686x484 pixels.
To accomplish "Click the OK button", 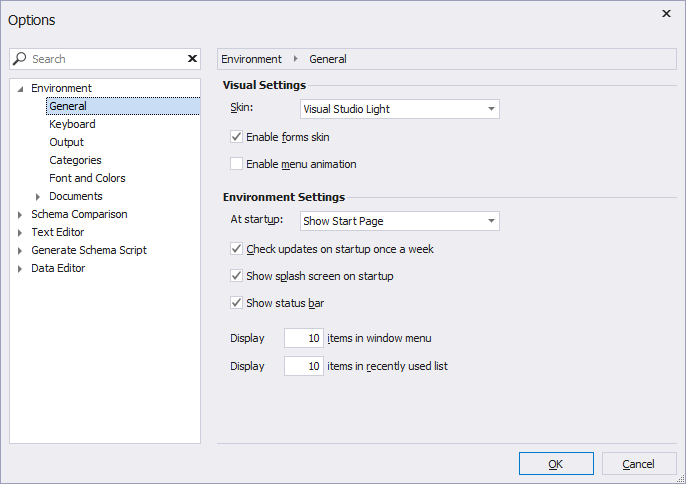I will coord(556,463).
